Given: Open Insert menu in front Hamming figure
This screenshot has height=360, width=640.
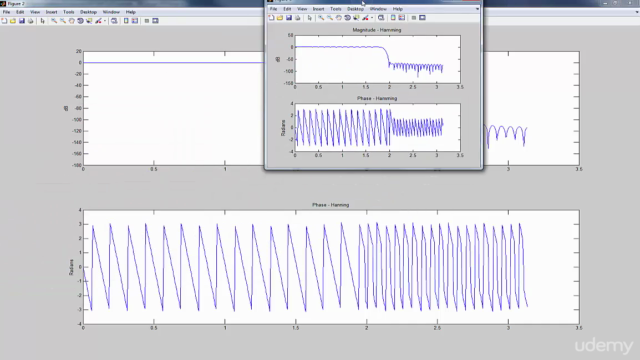Looking at the screenshot, I should (318, 9).
